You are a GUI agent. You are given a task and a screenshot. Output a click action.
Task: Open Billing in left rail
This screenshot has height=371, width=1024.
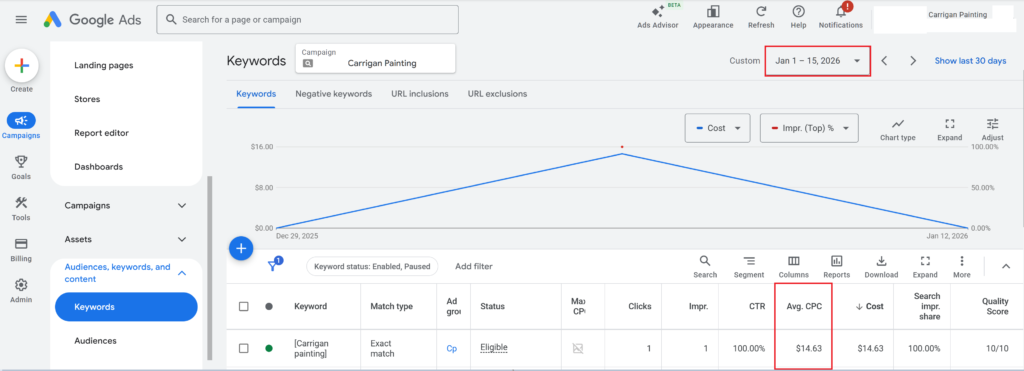tap(21, 250)
